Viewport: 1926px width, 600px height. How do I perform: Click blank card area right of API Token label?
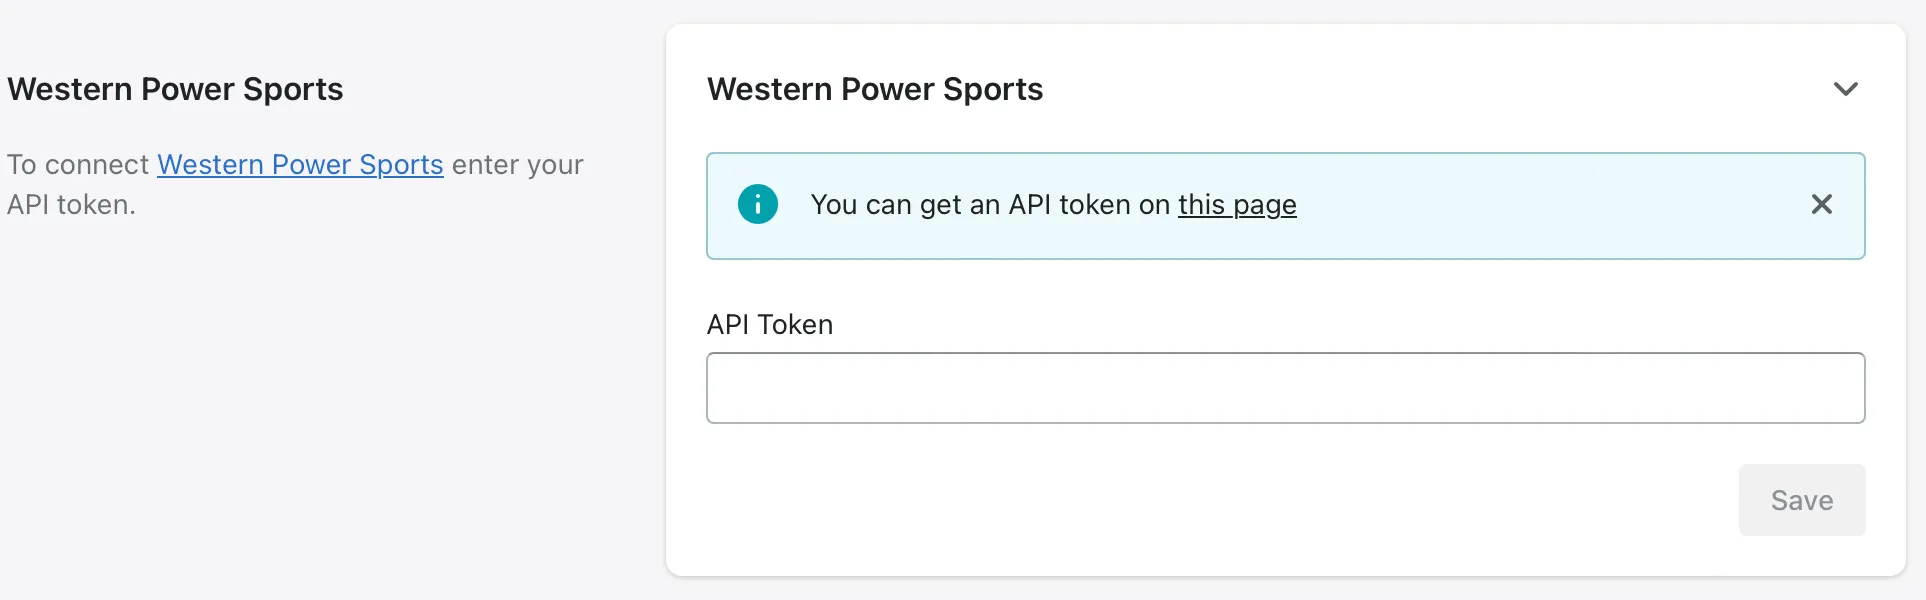[1300, 325]
